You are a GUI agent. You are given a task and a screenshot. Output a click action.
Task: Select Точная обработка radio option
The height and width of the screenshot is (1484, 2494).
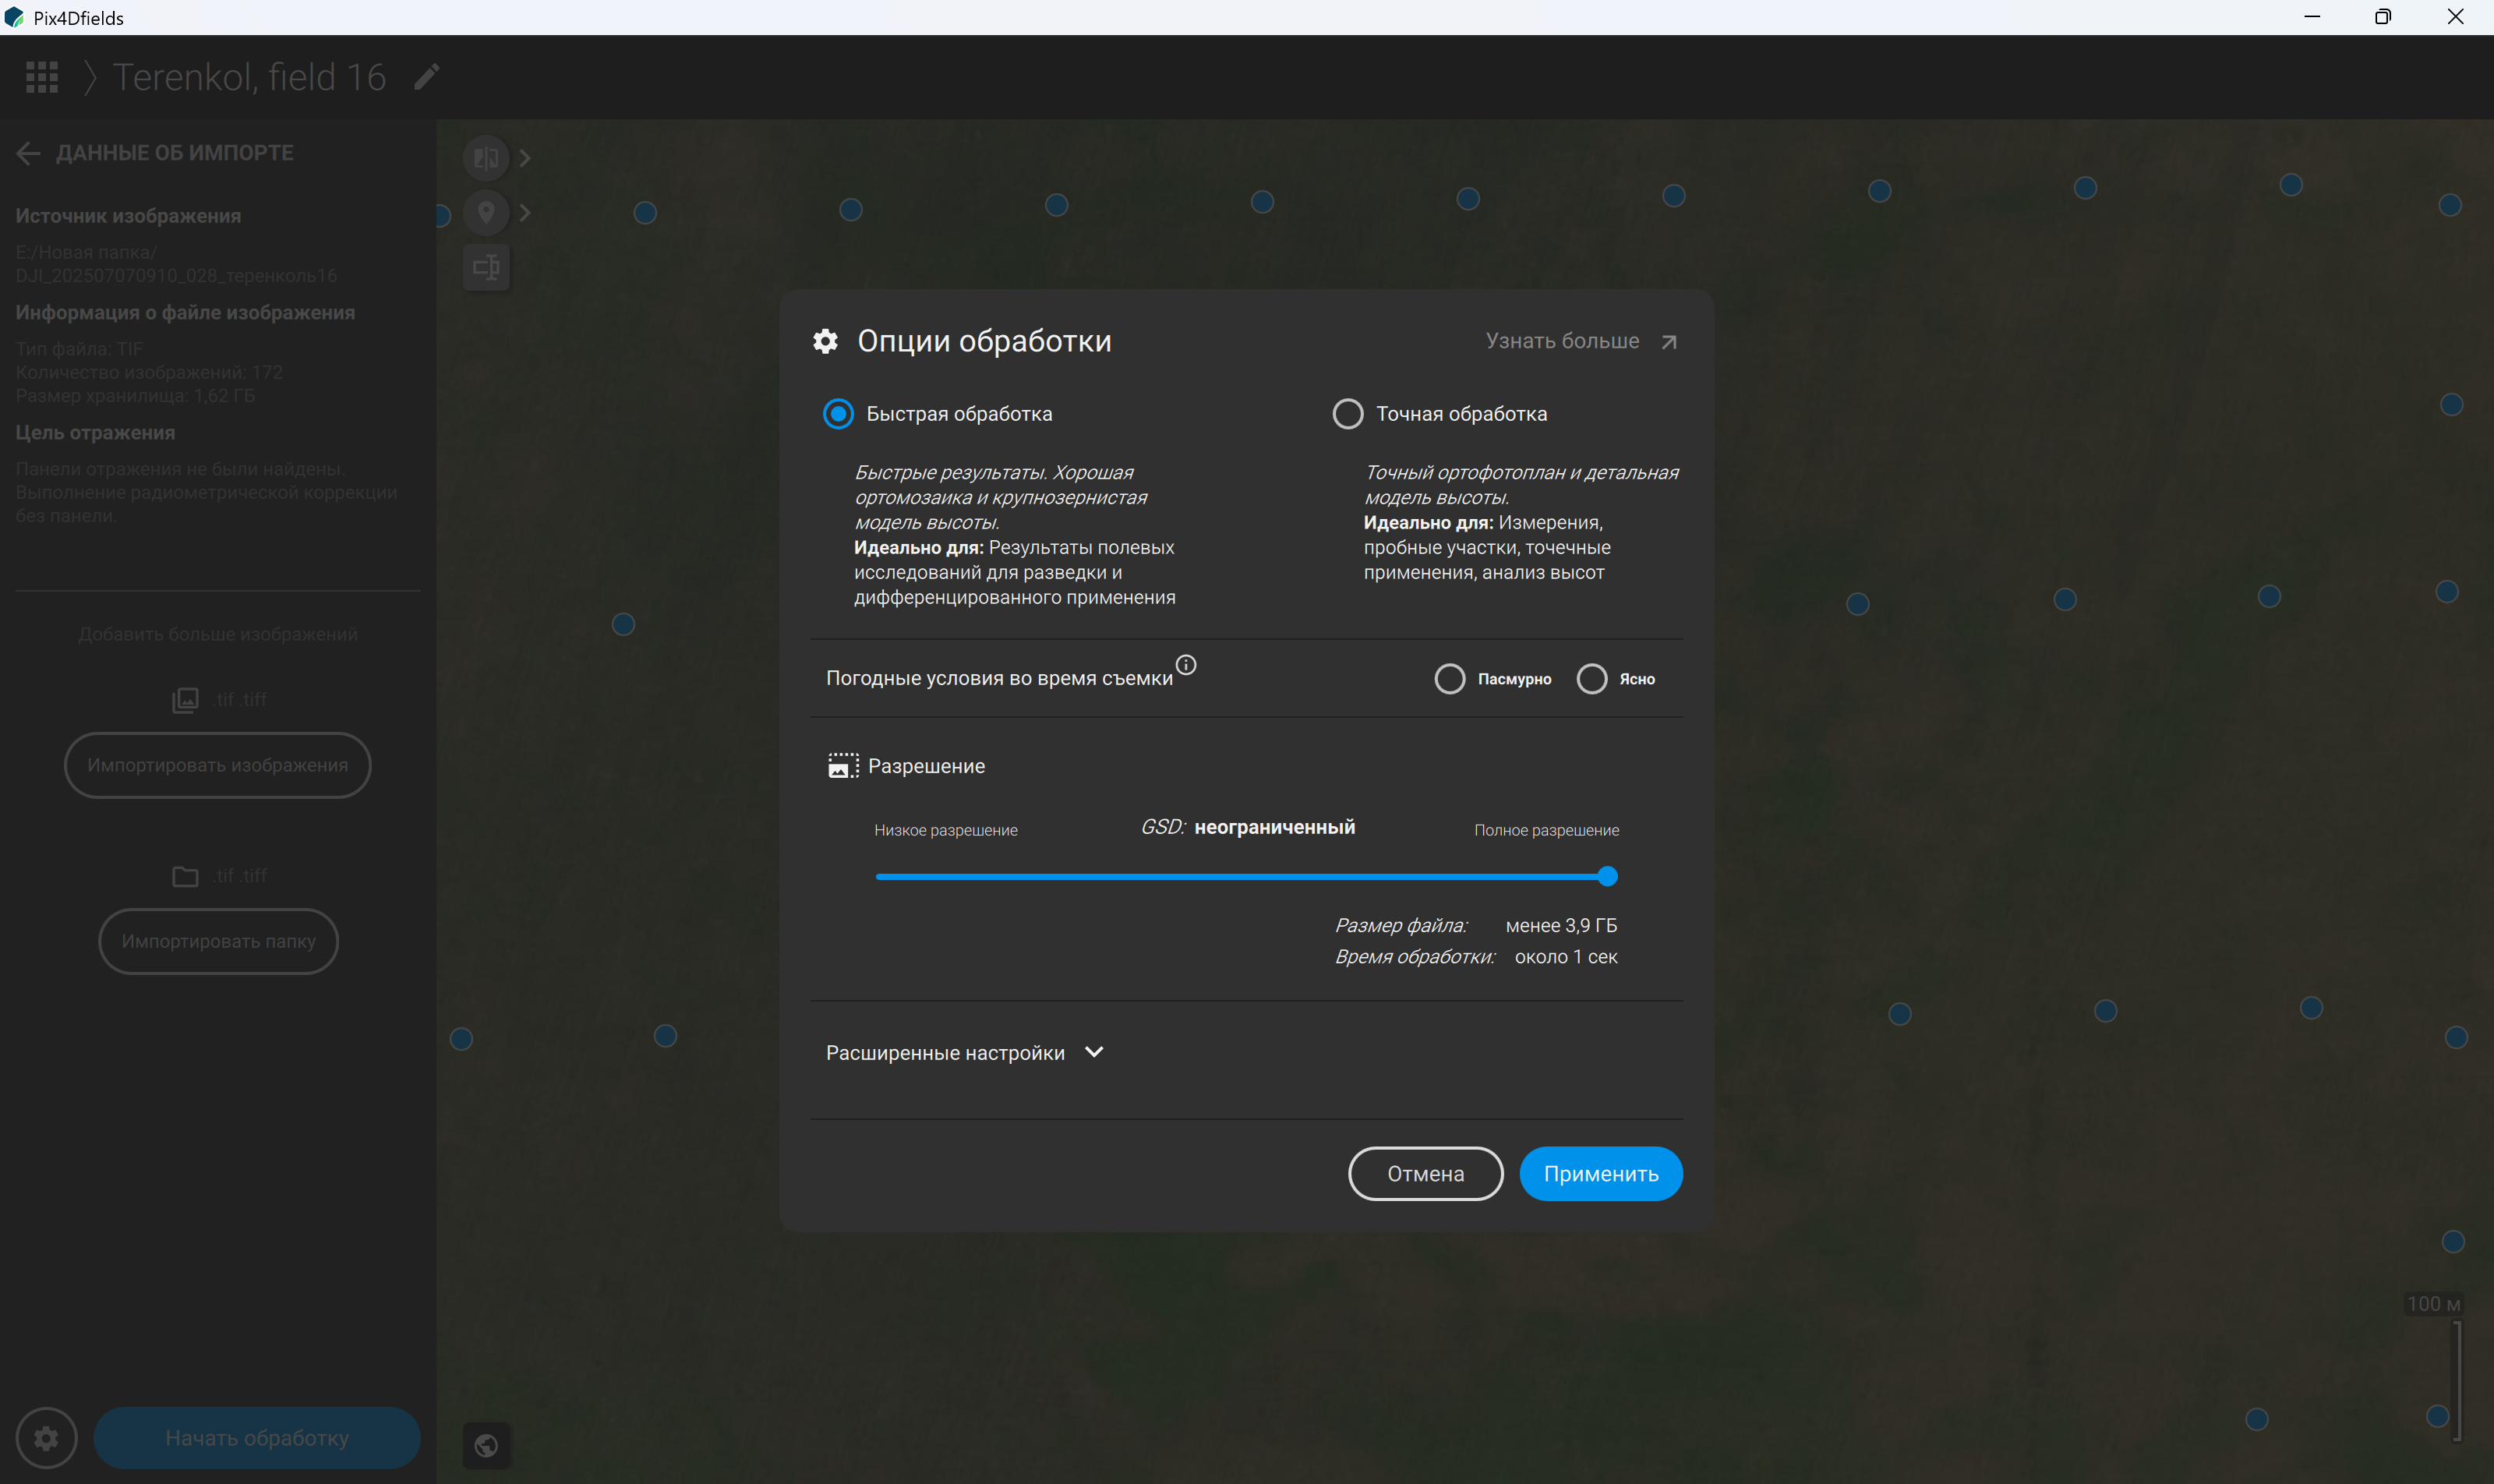coord(1348,414)
